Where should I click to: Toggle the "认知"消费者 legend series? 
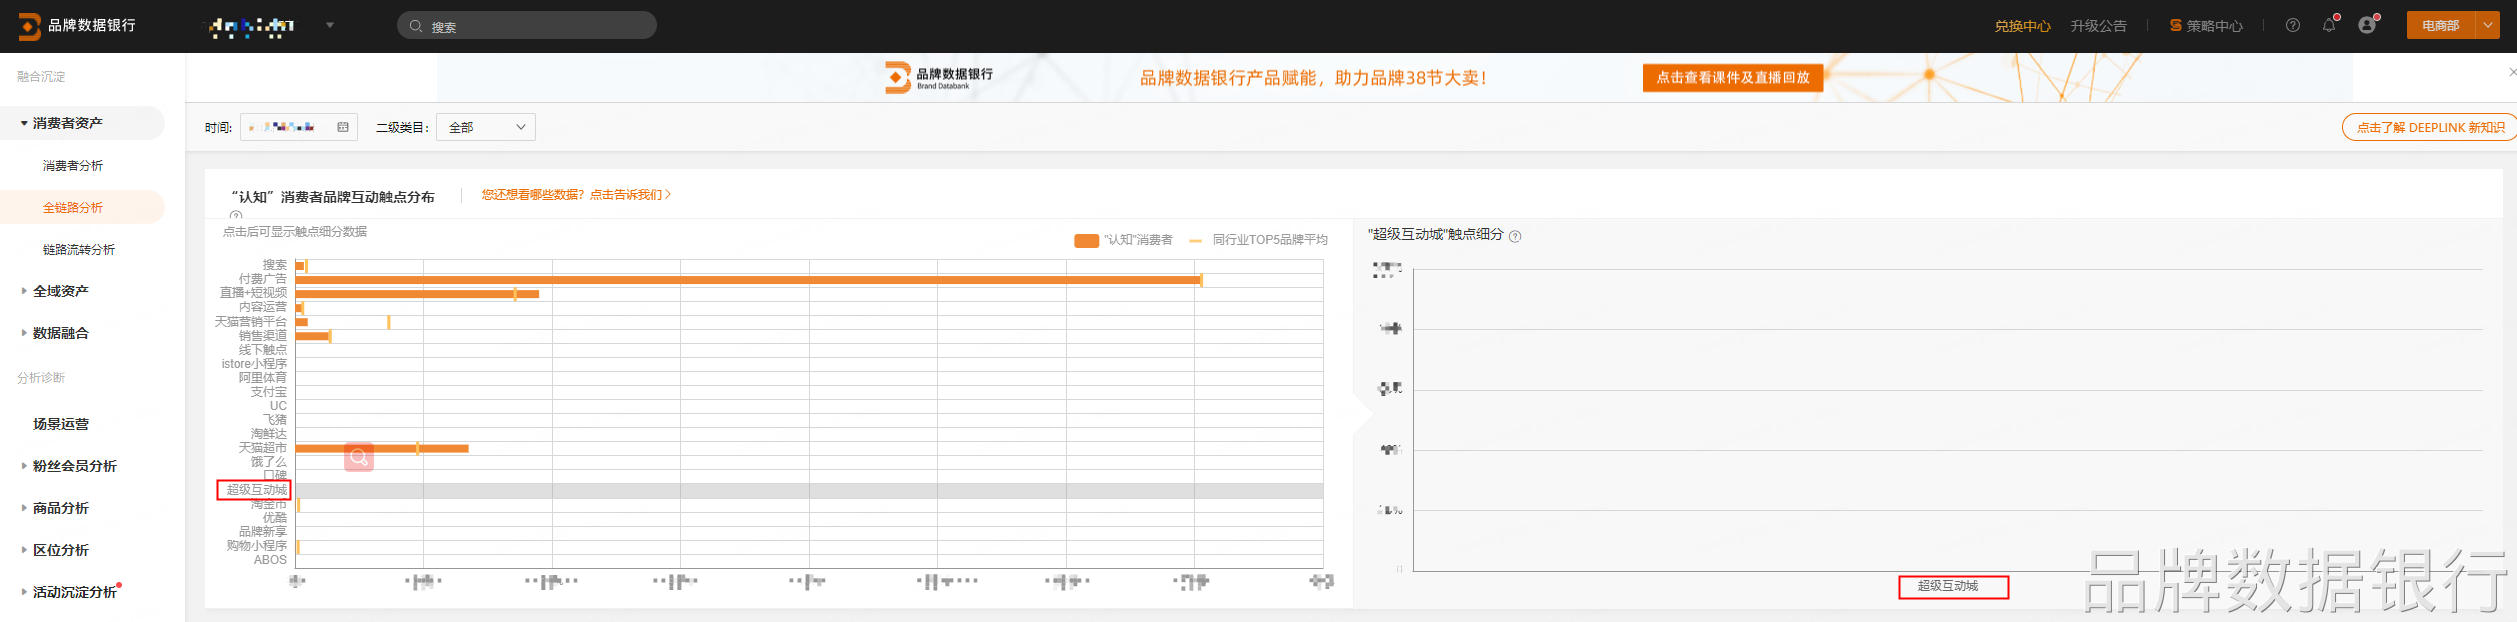pyautogui.click(x=1086, y=241)
